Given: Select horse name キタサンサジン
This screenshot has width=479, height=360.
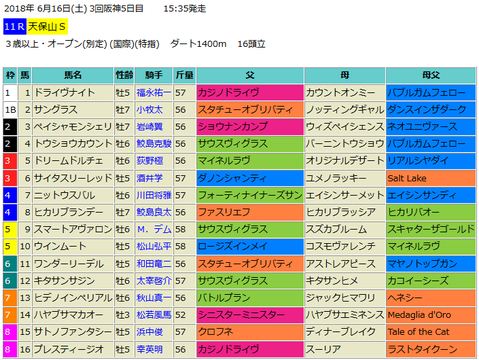Looking at the screenshot, I should tap(65, 281).
